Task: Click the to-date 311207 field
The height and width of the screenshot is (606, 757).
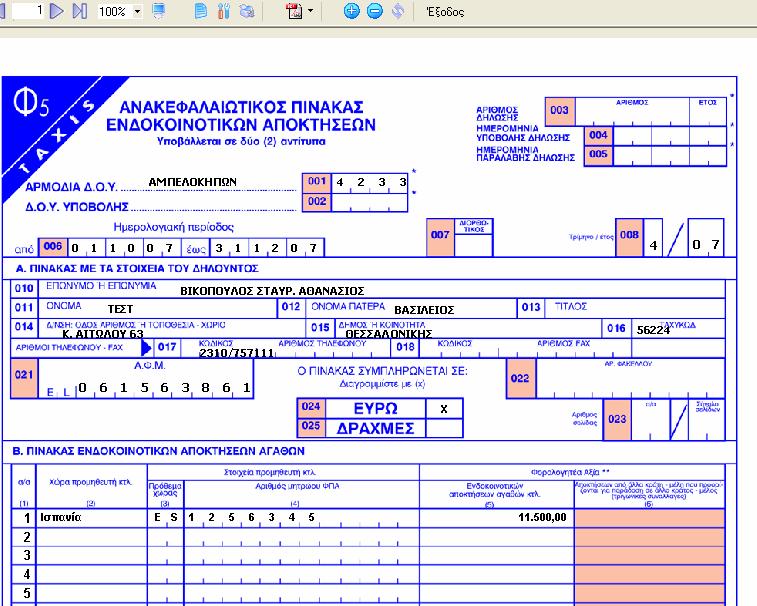Action: (x=267, y=248)
